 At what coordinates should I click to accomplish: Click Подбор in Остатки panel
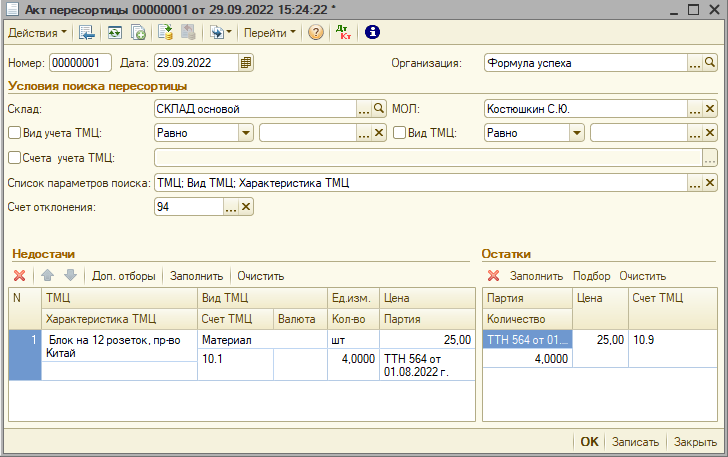point(592,276)
